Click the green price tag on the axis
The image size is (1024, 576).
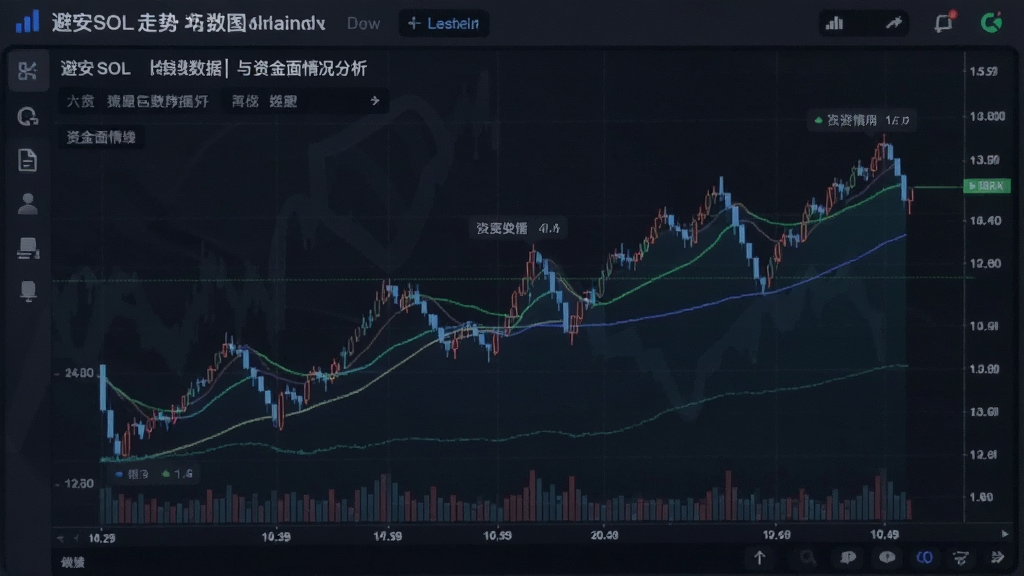point(986,186)
